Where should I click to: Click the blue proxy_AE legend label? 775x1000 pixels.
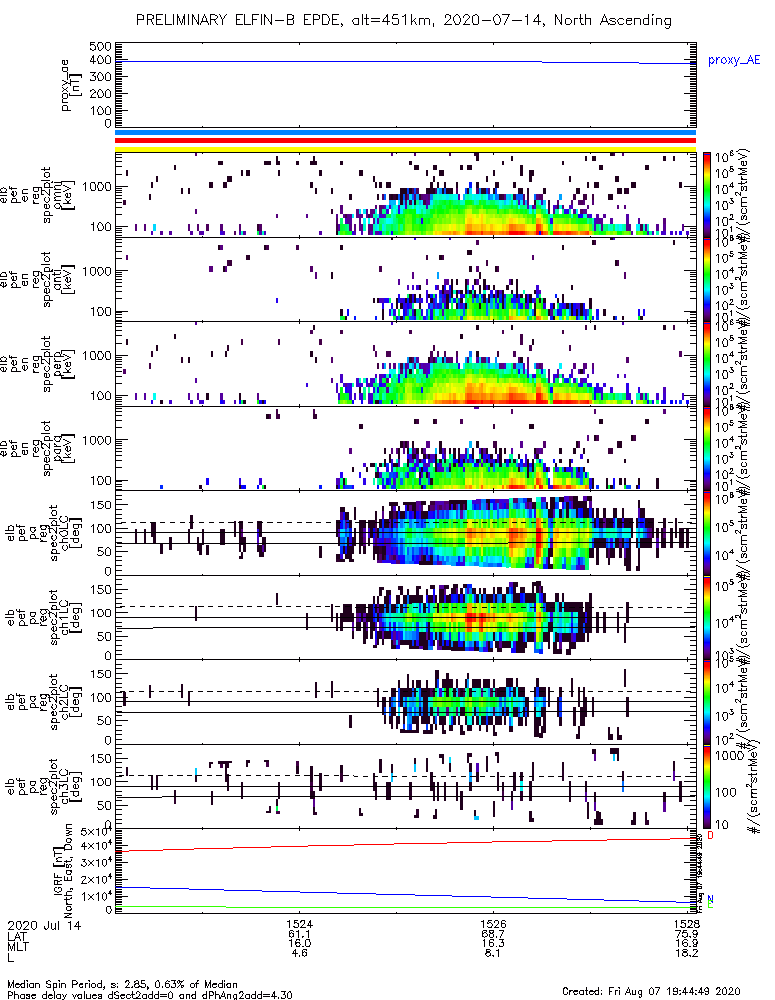tap(734, 60)
